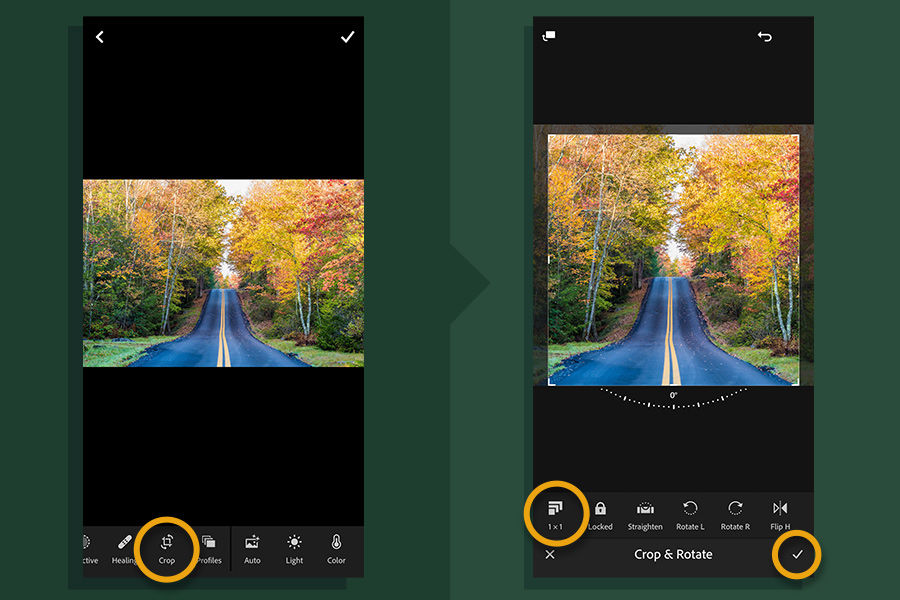Image resolution: width=900 pixels, height=600 pixels.
Task: Rotate the photo right with Rotate R
Action: [735, 510]
